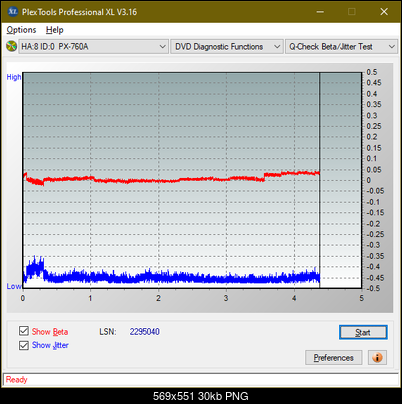
Task: Close the PlexTools window
Action: click(384, 12)
